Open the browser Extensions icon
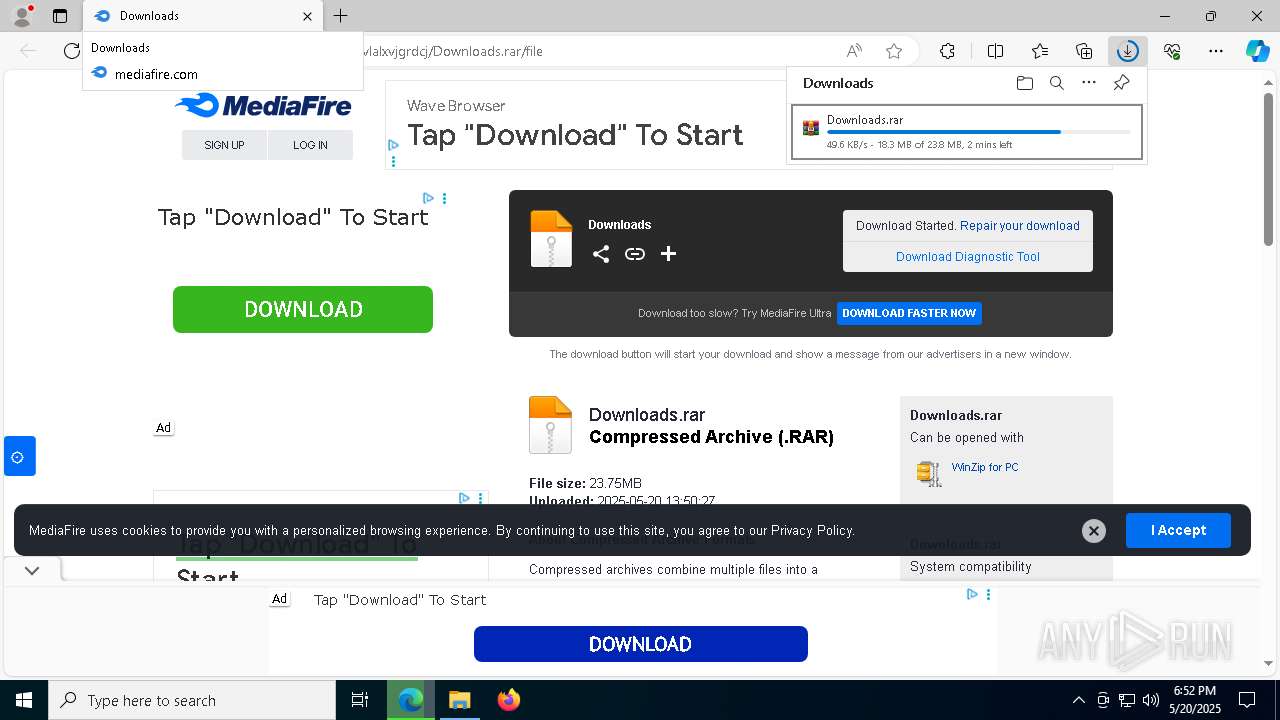The width and height of the screenshot is (1280, 720). click(x=947, y=51)
